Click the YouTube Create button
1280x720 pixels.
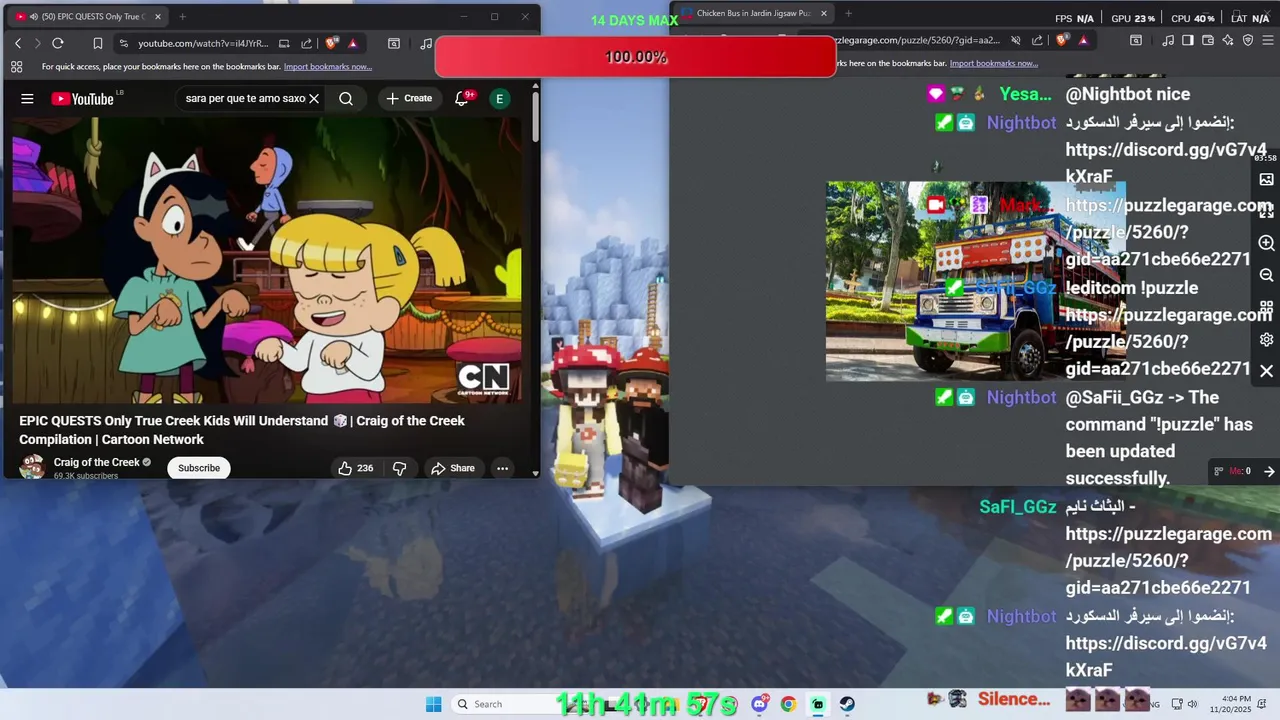tap(409, 98)
